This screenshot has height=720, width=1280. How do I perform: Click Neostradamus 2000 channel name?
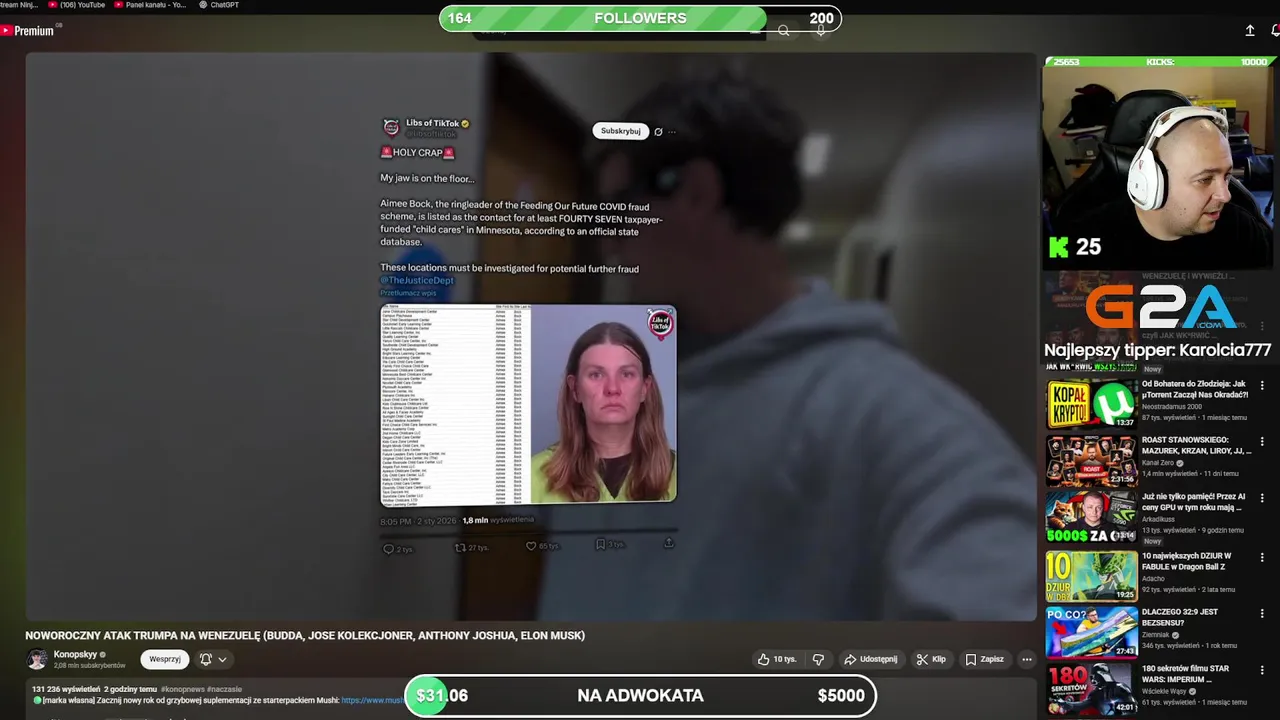[1172, 406]
